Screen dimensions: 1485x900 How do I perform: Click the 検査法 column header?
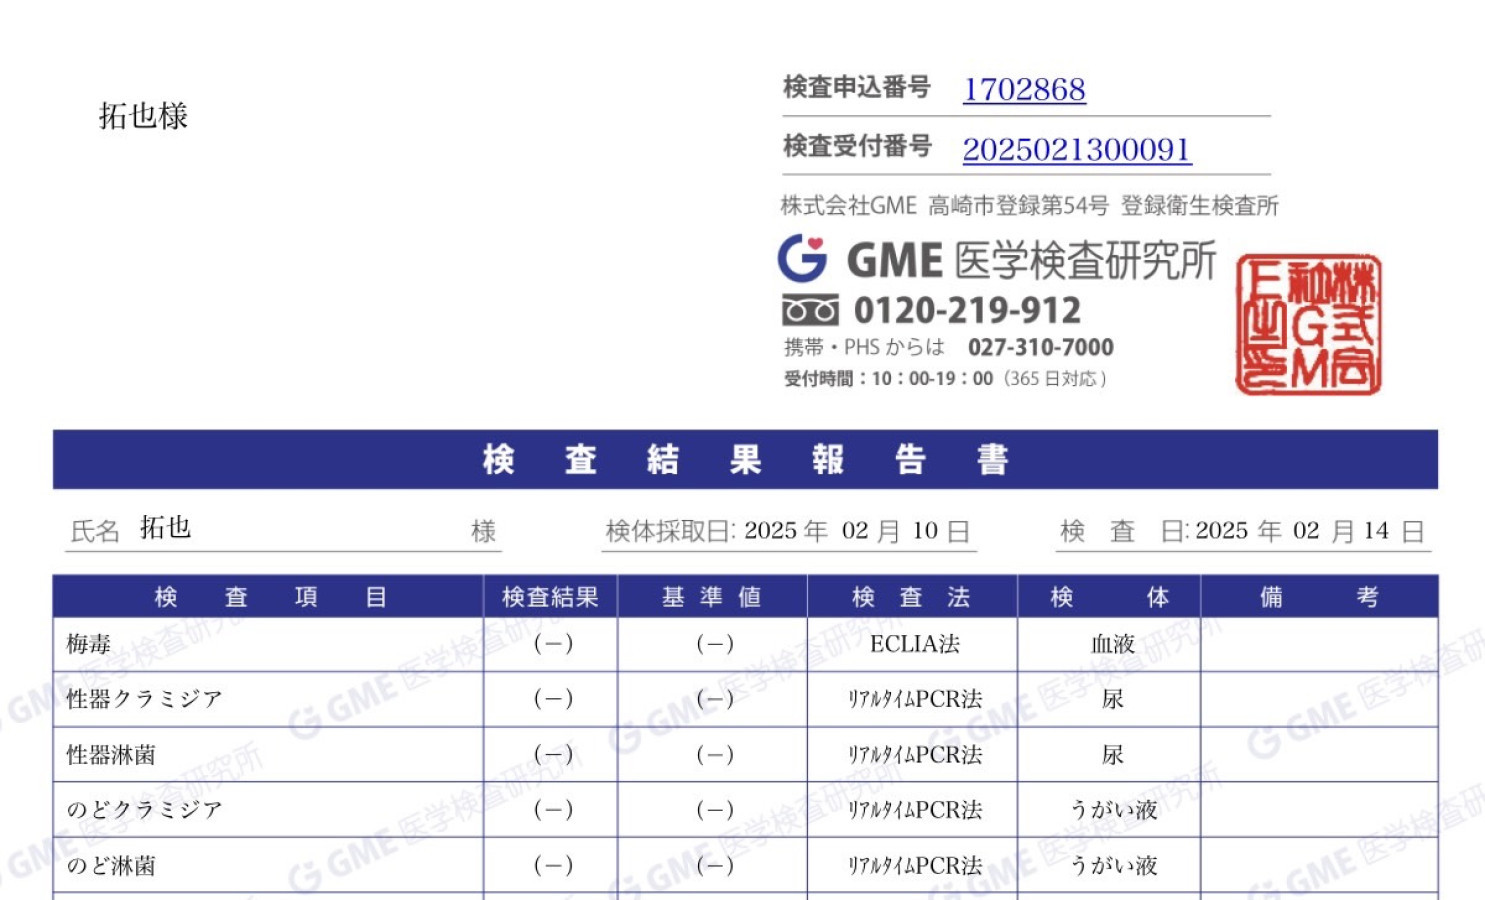click(x=912, y=597)
